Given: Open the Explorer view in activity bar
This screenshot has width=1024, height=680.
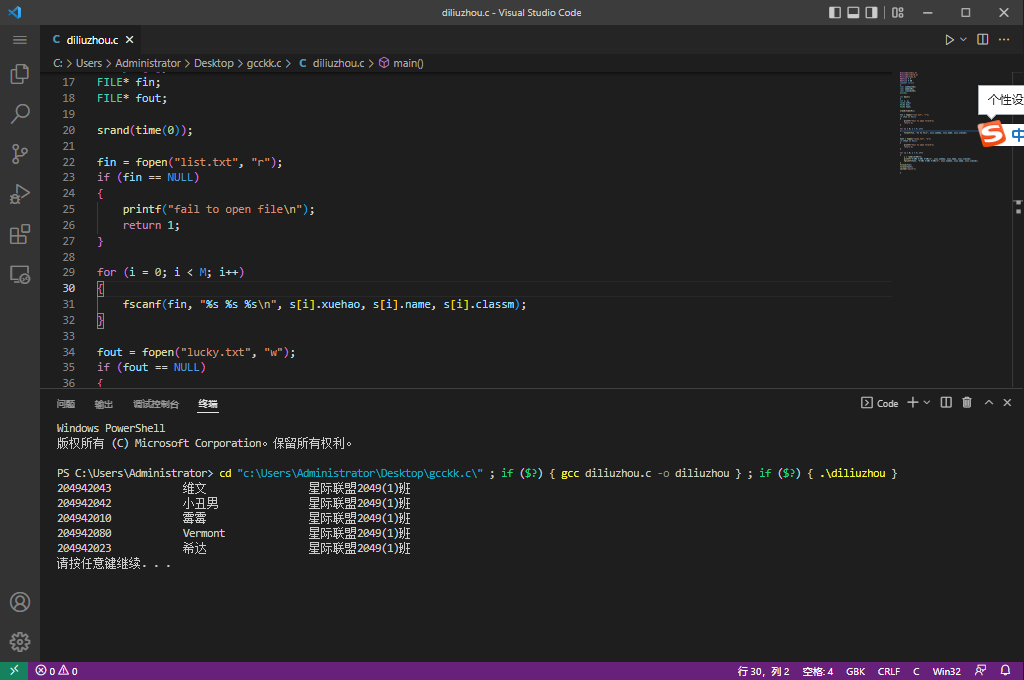Looking at the screenshot, I should (x=19, y=74).
